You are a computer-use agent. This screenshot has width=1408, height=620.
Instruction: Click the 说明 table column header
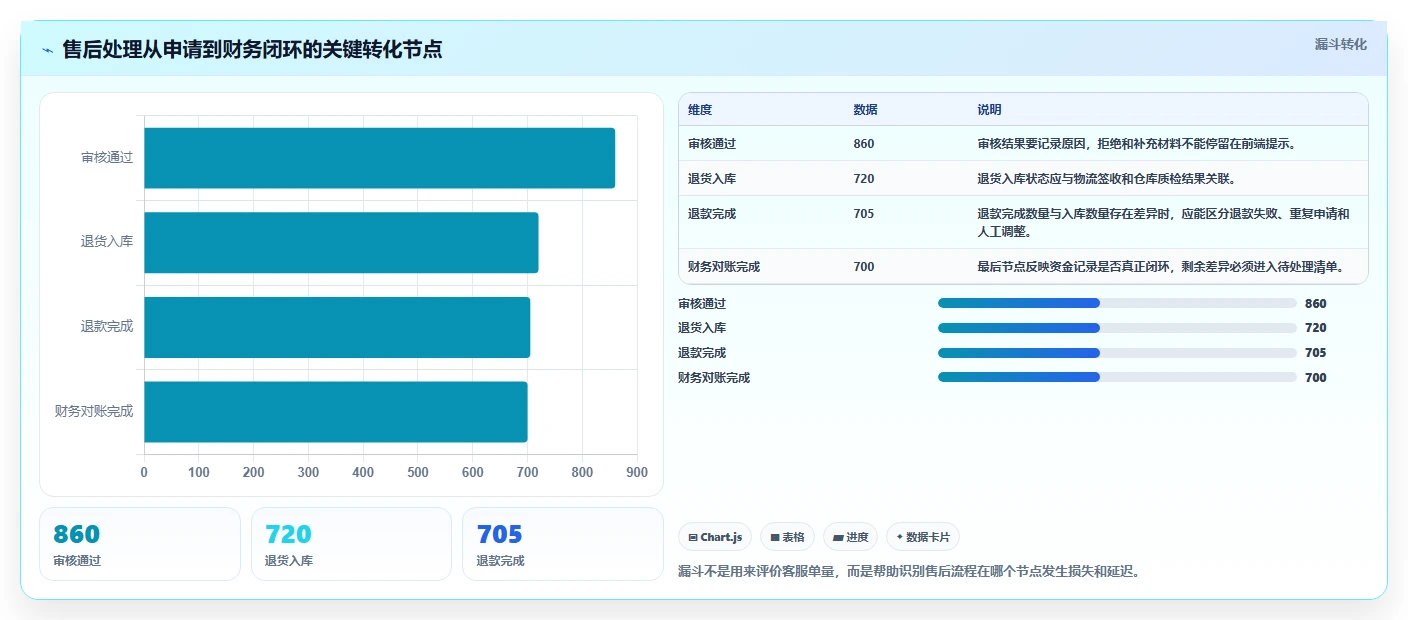point(990,110)
